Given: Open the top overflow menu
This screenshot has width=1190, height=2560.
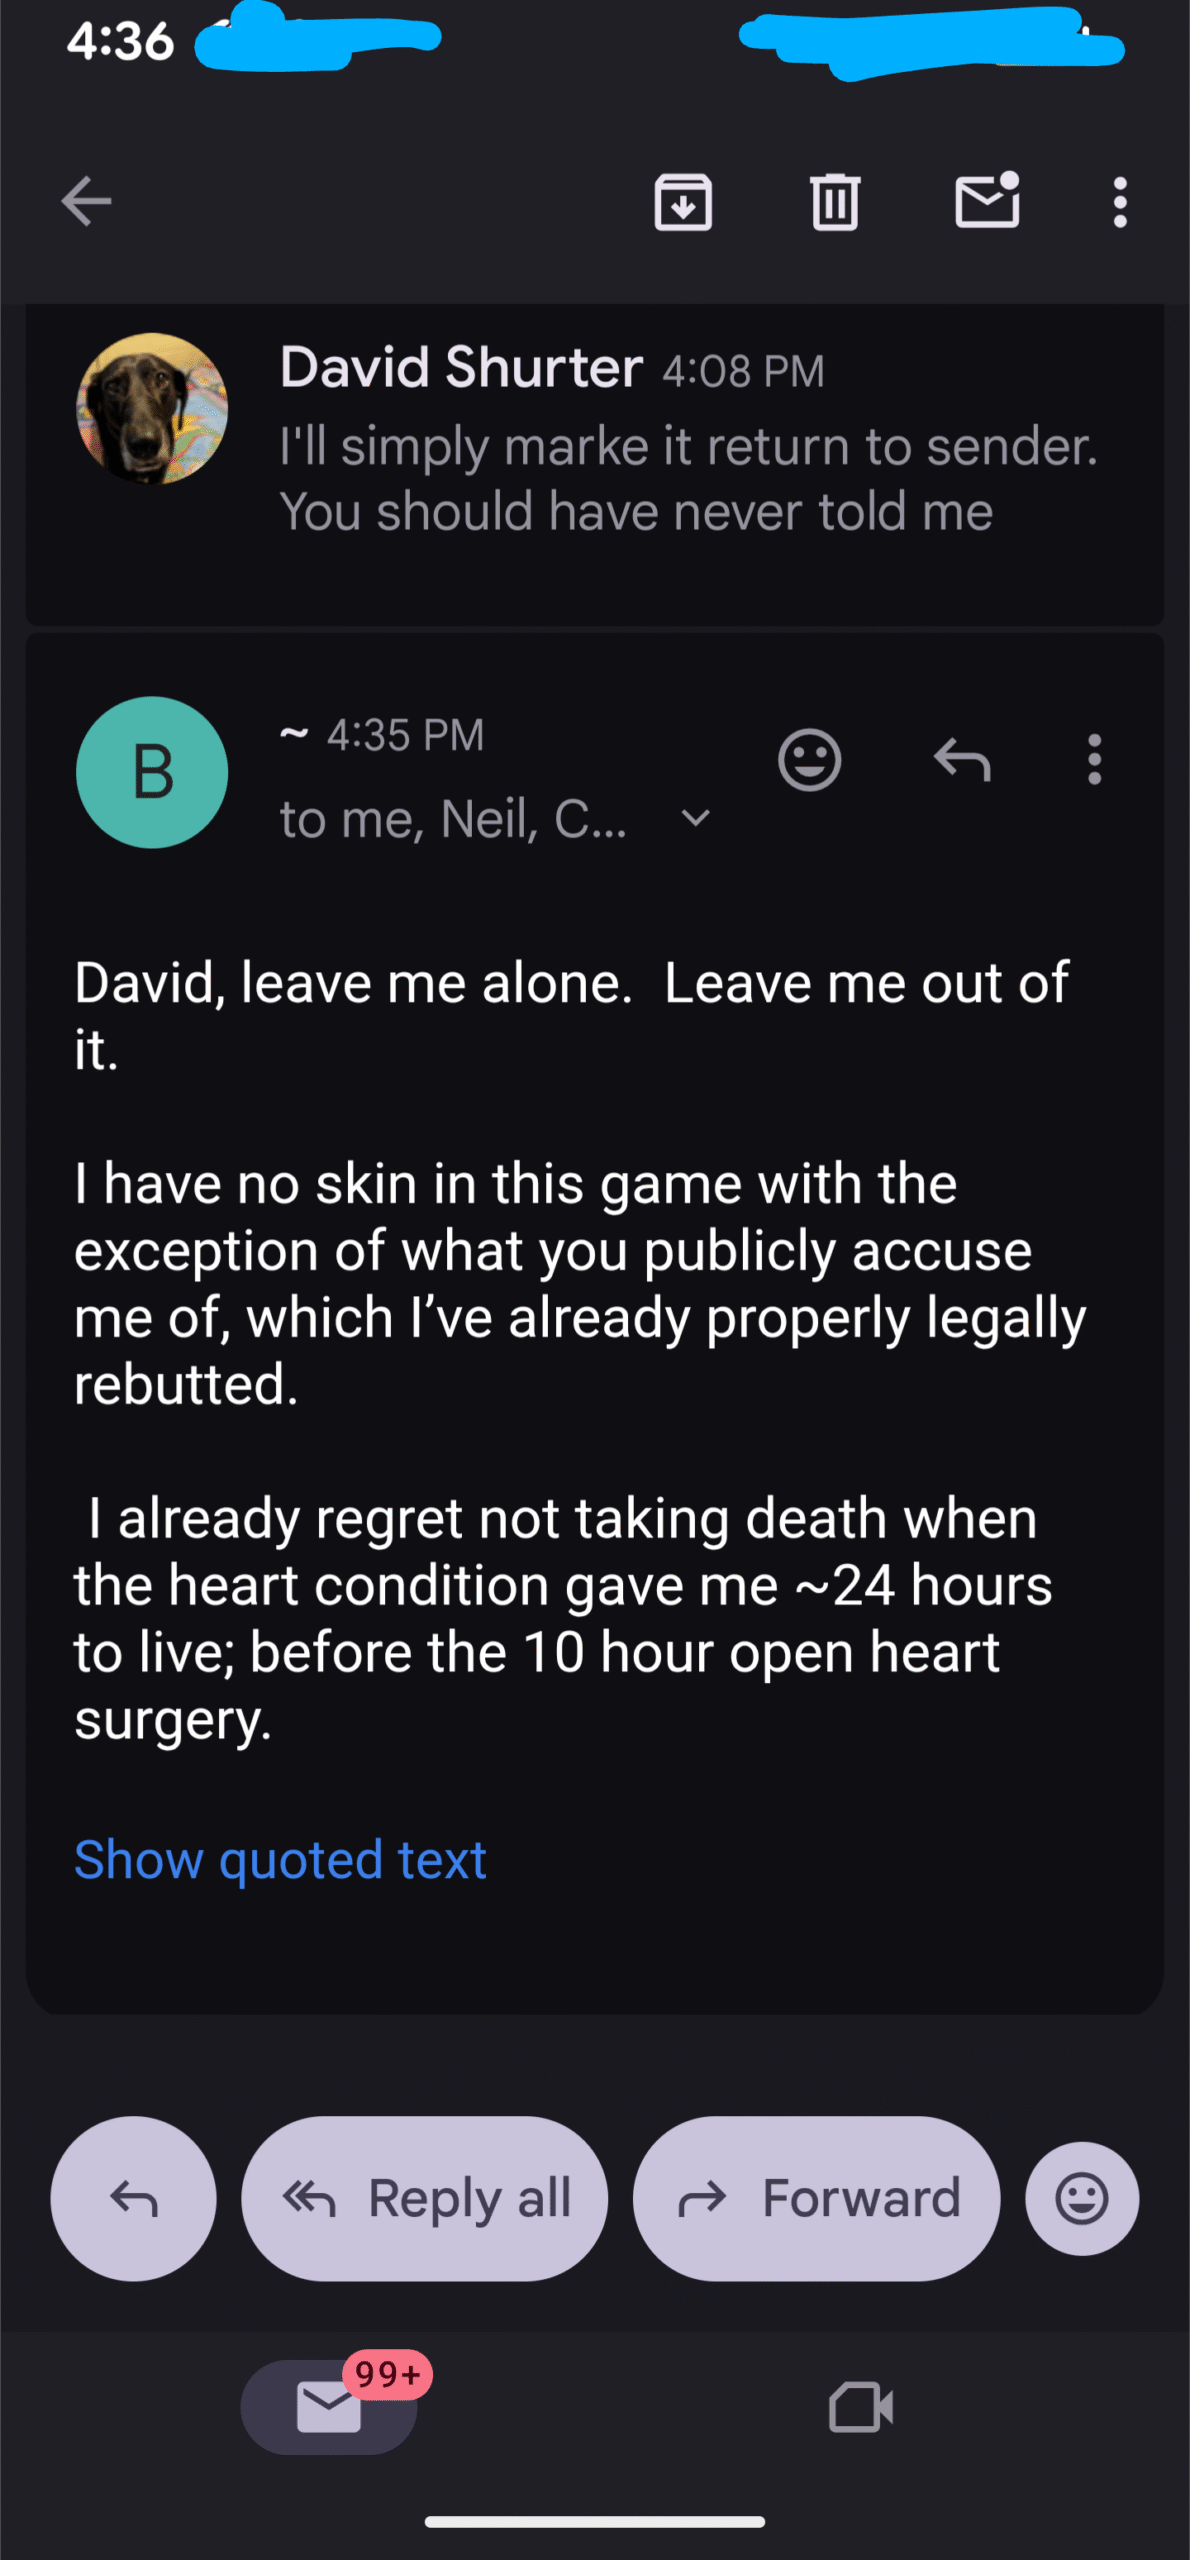Looking at the screenshot, I should (x=1120, y=202).
